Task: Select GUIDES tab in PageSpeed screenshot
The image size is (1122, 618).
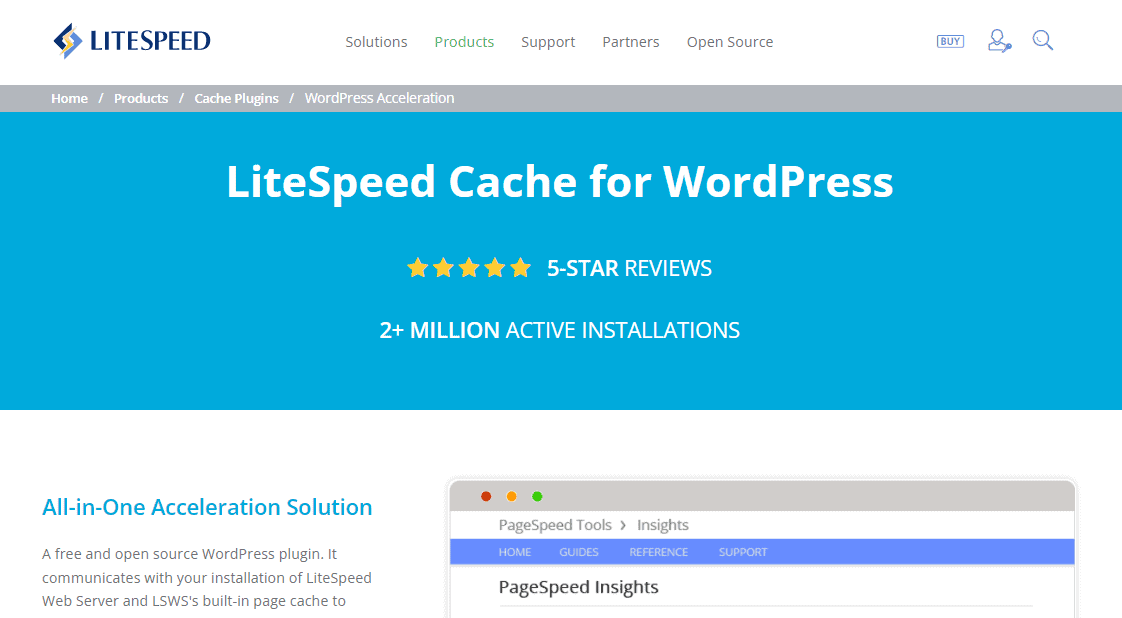Action: (579, 552)
